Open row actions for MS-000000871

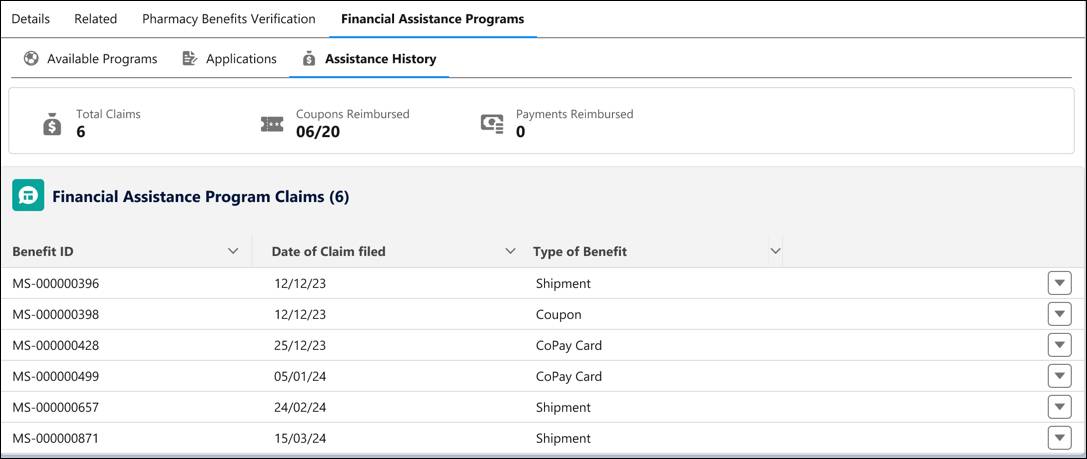click(x=1059, y=438)
